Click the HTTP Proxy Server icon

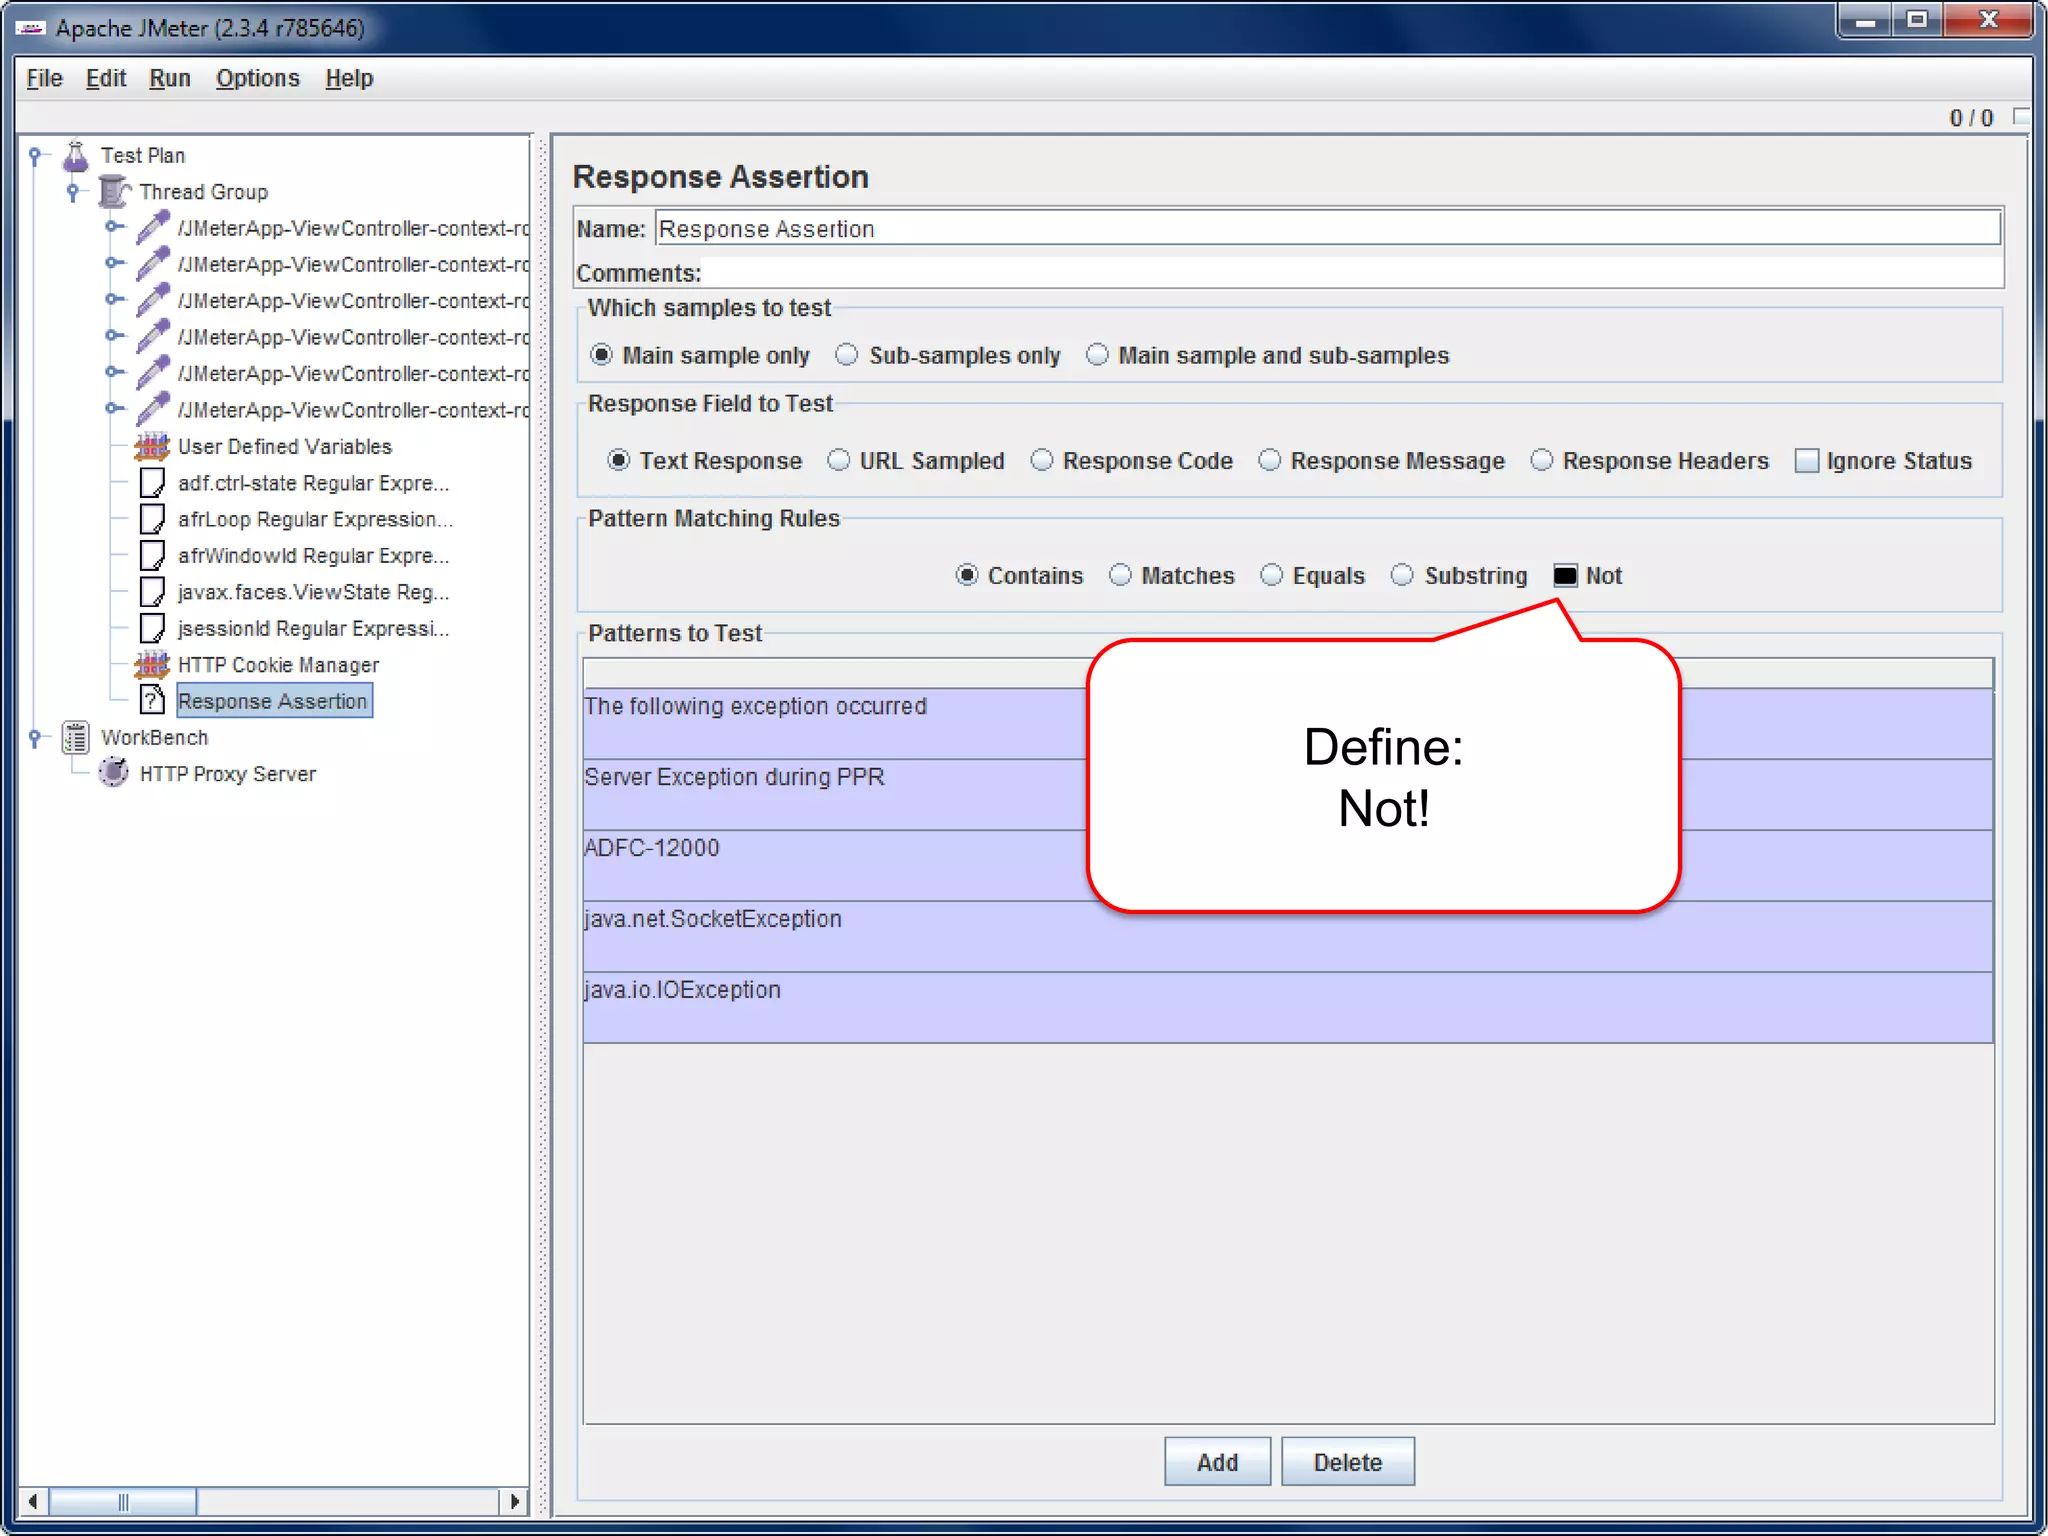point(114,773)
